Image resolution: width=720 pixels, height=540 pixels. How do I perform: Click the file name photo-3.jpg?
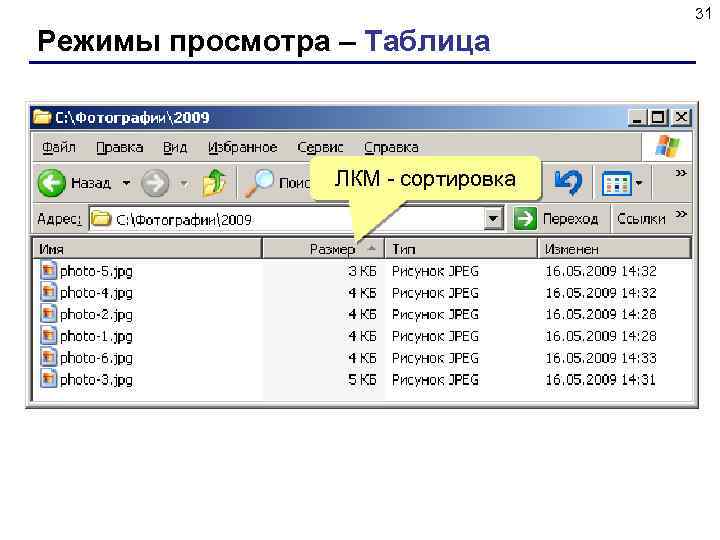96,381
